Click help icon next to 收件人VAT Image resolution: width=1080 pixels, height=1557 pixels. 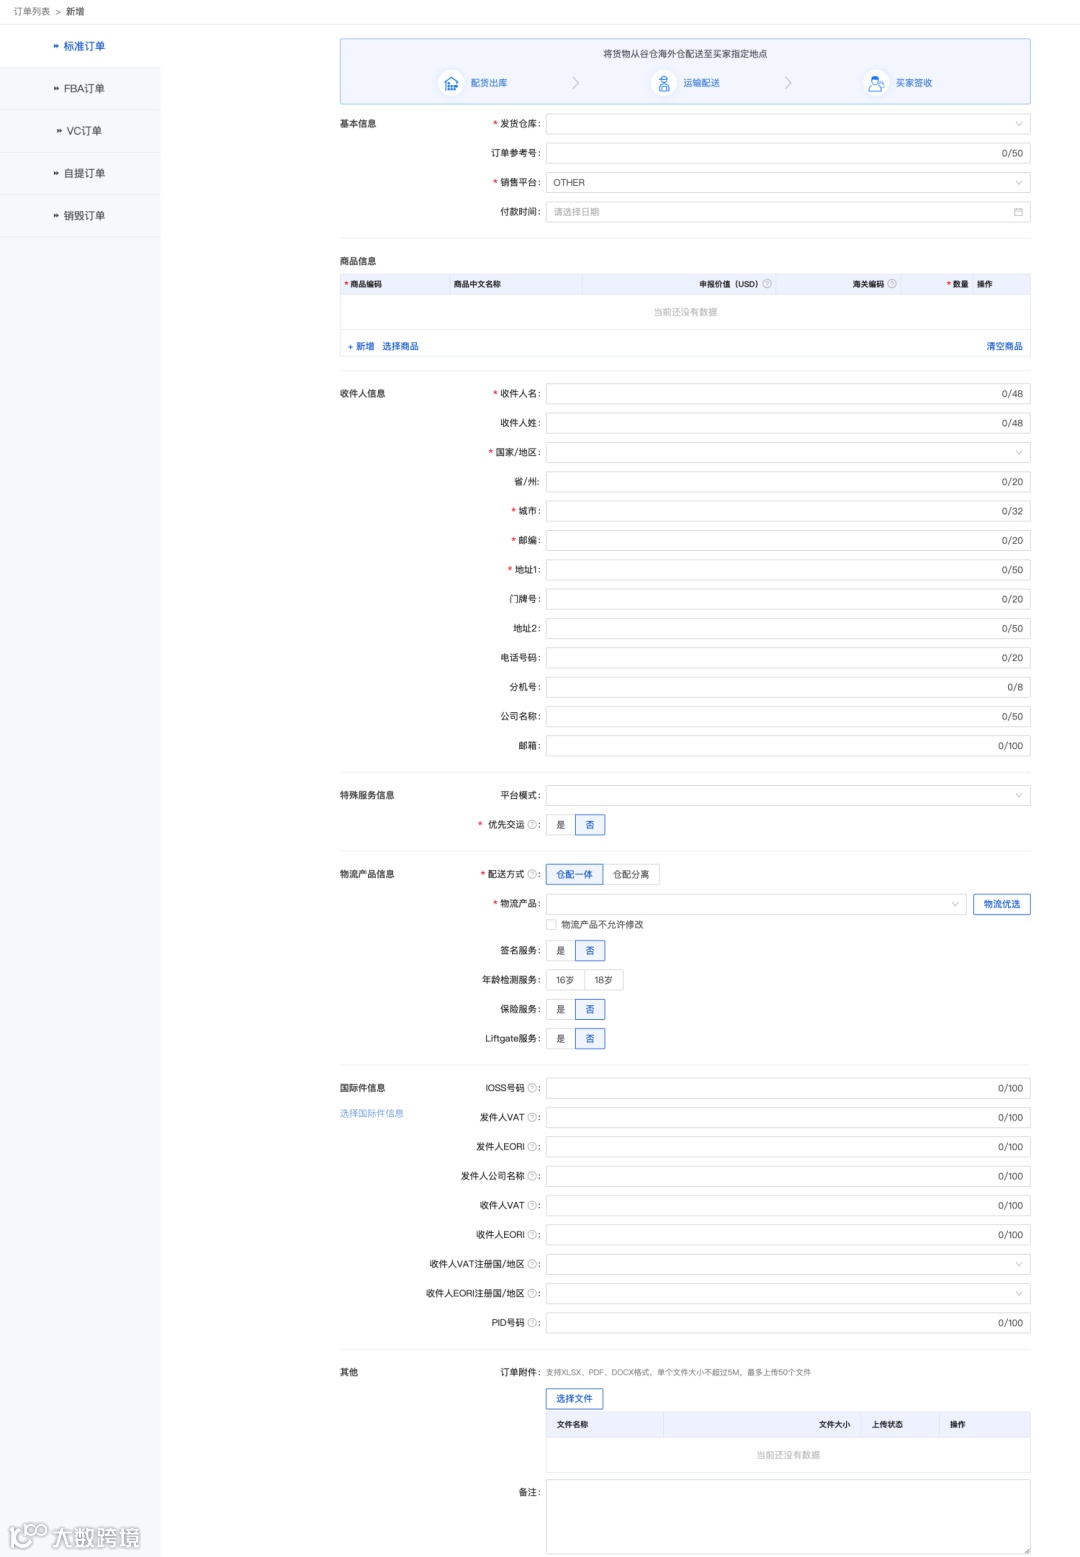click(x=532, y=1206)
